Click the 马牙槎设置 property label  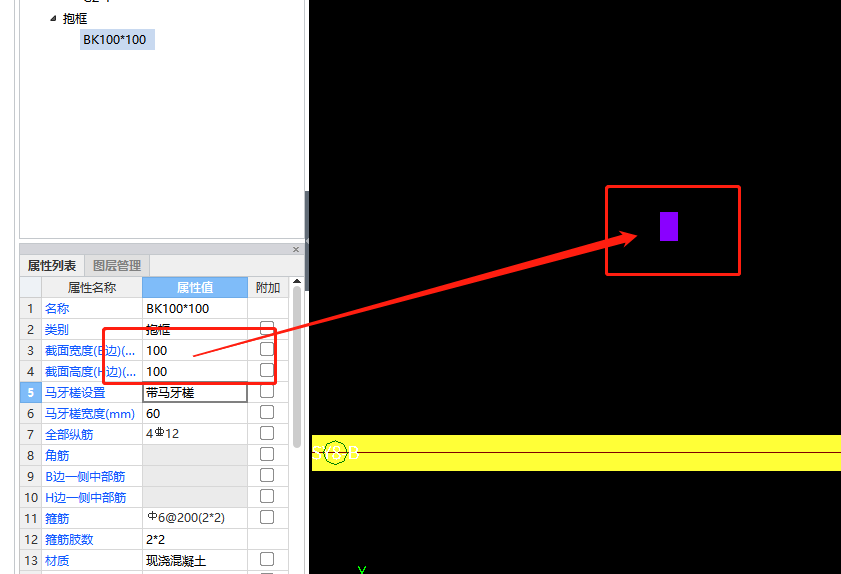click(75, 393)
